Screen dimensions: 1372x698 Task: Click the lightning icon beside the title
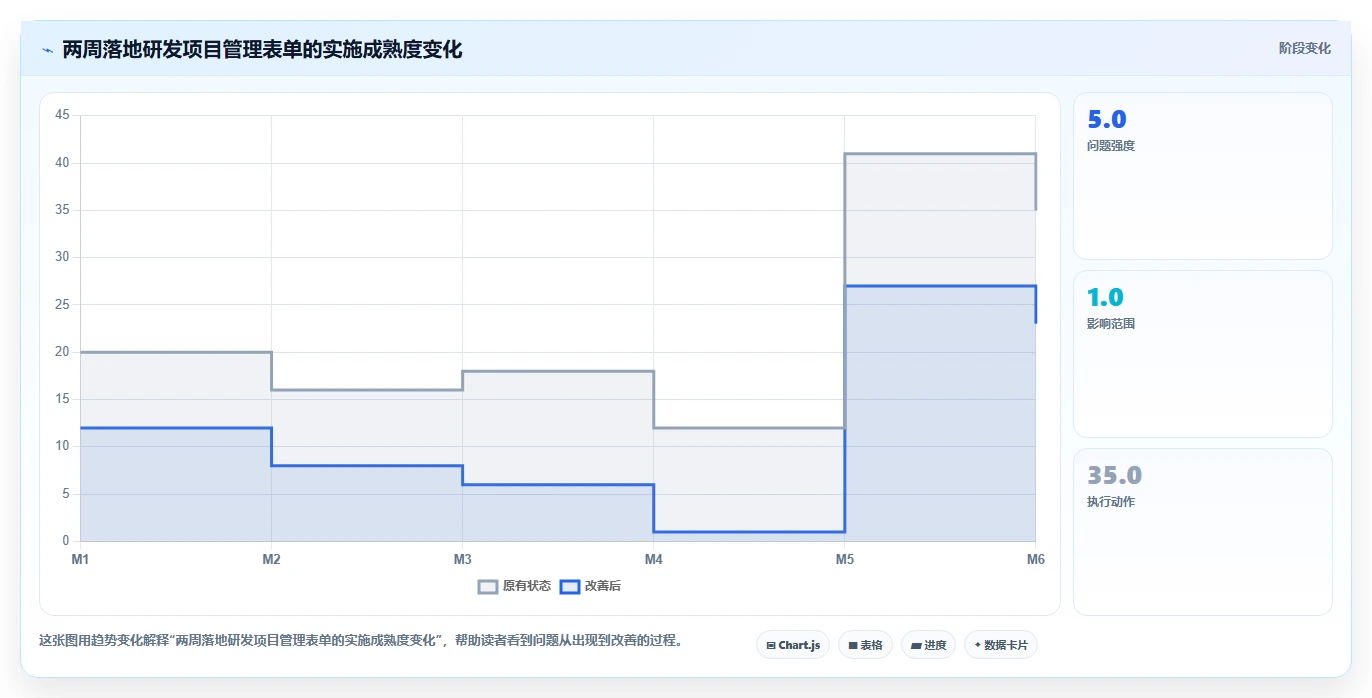(x=47, y=50)
